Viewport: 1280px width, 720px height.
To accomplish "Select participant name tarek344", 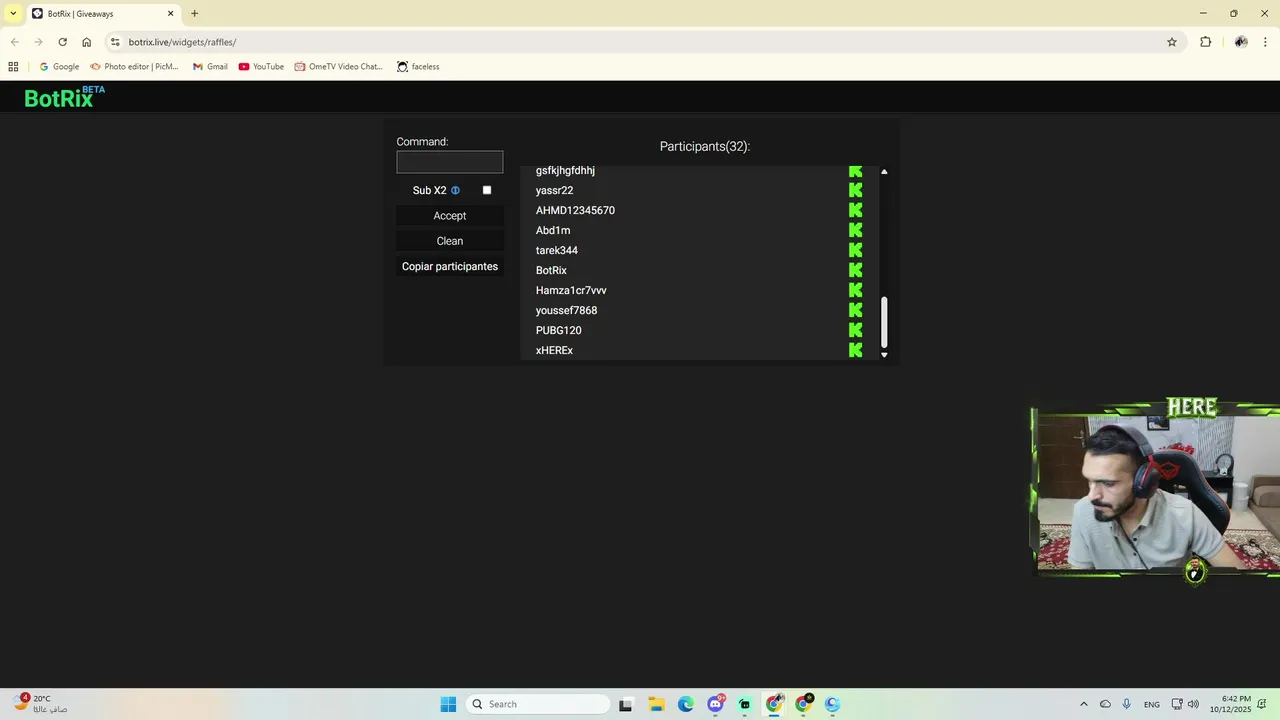I will tap(557, 250).
